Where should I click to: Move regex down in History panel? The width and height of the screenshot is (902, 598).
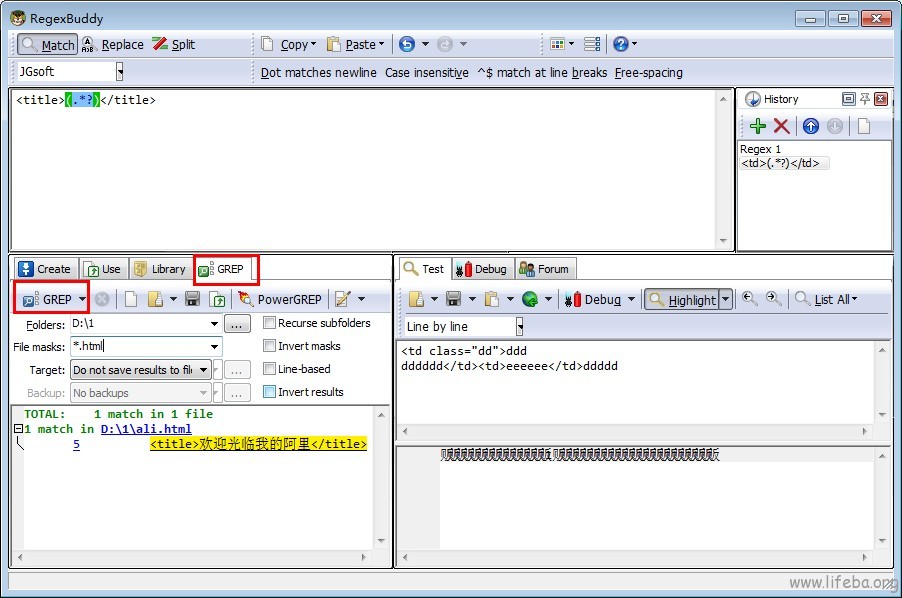tap(835, 126)
